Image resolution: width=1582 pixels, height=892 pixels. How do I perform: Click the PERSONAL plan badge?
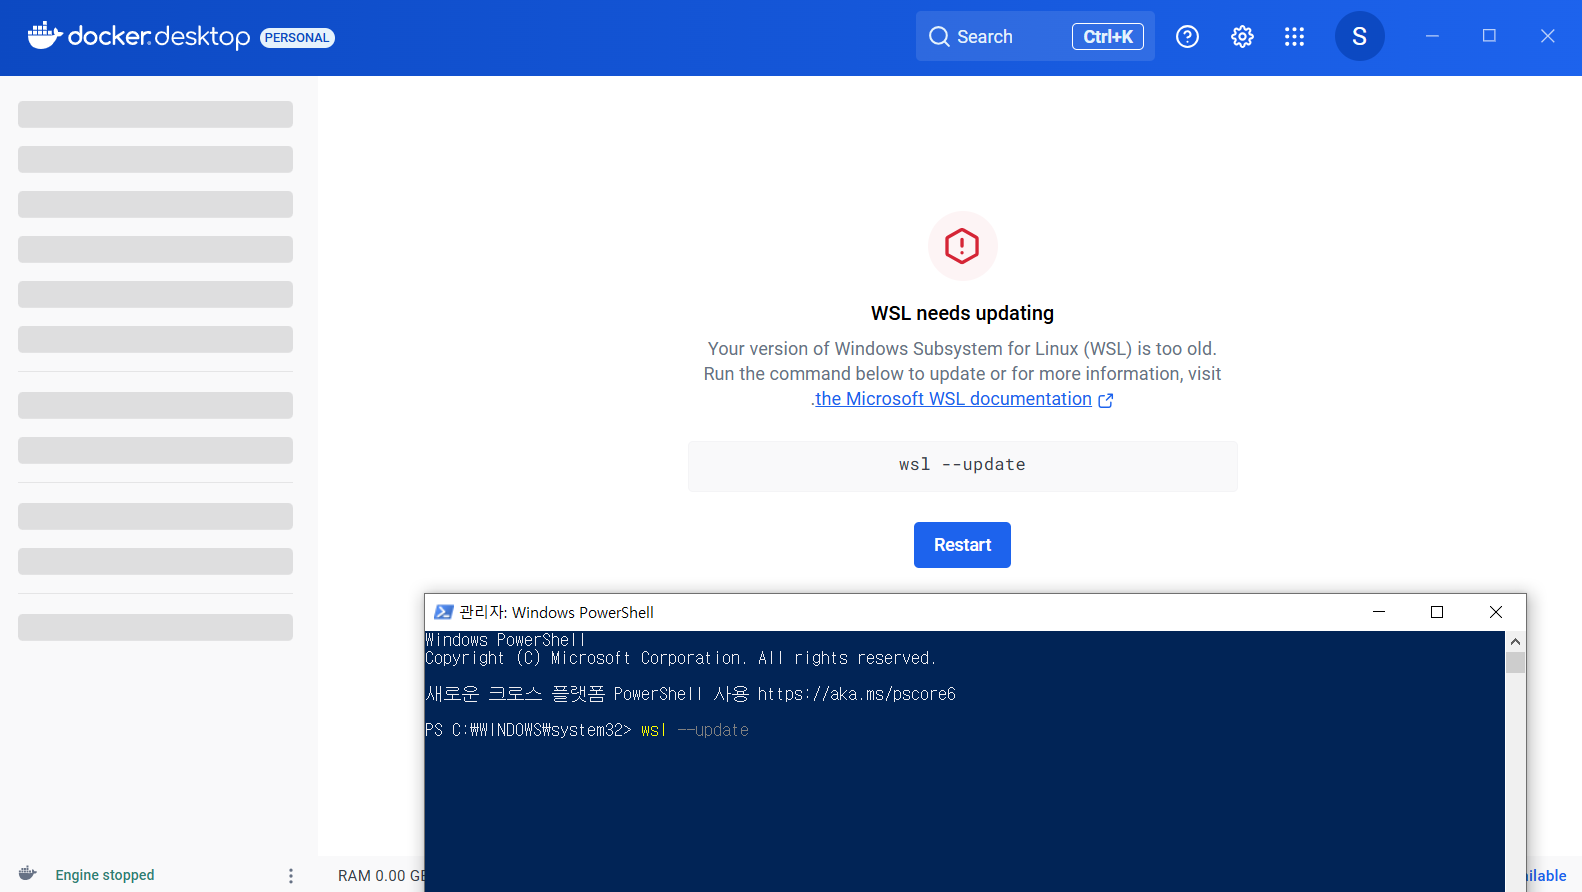[297, 38]
